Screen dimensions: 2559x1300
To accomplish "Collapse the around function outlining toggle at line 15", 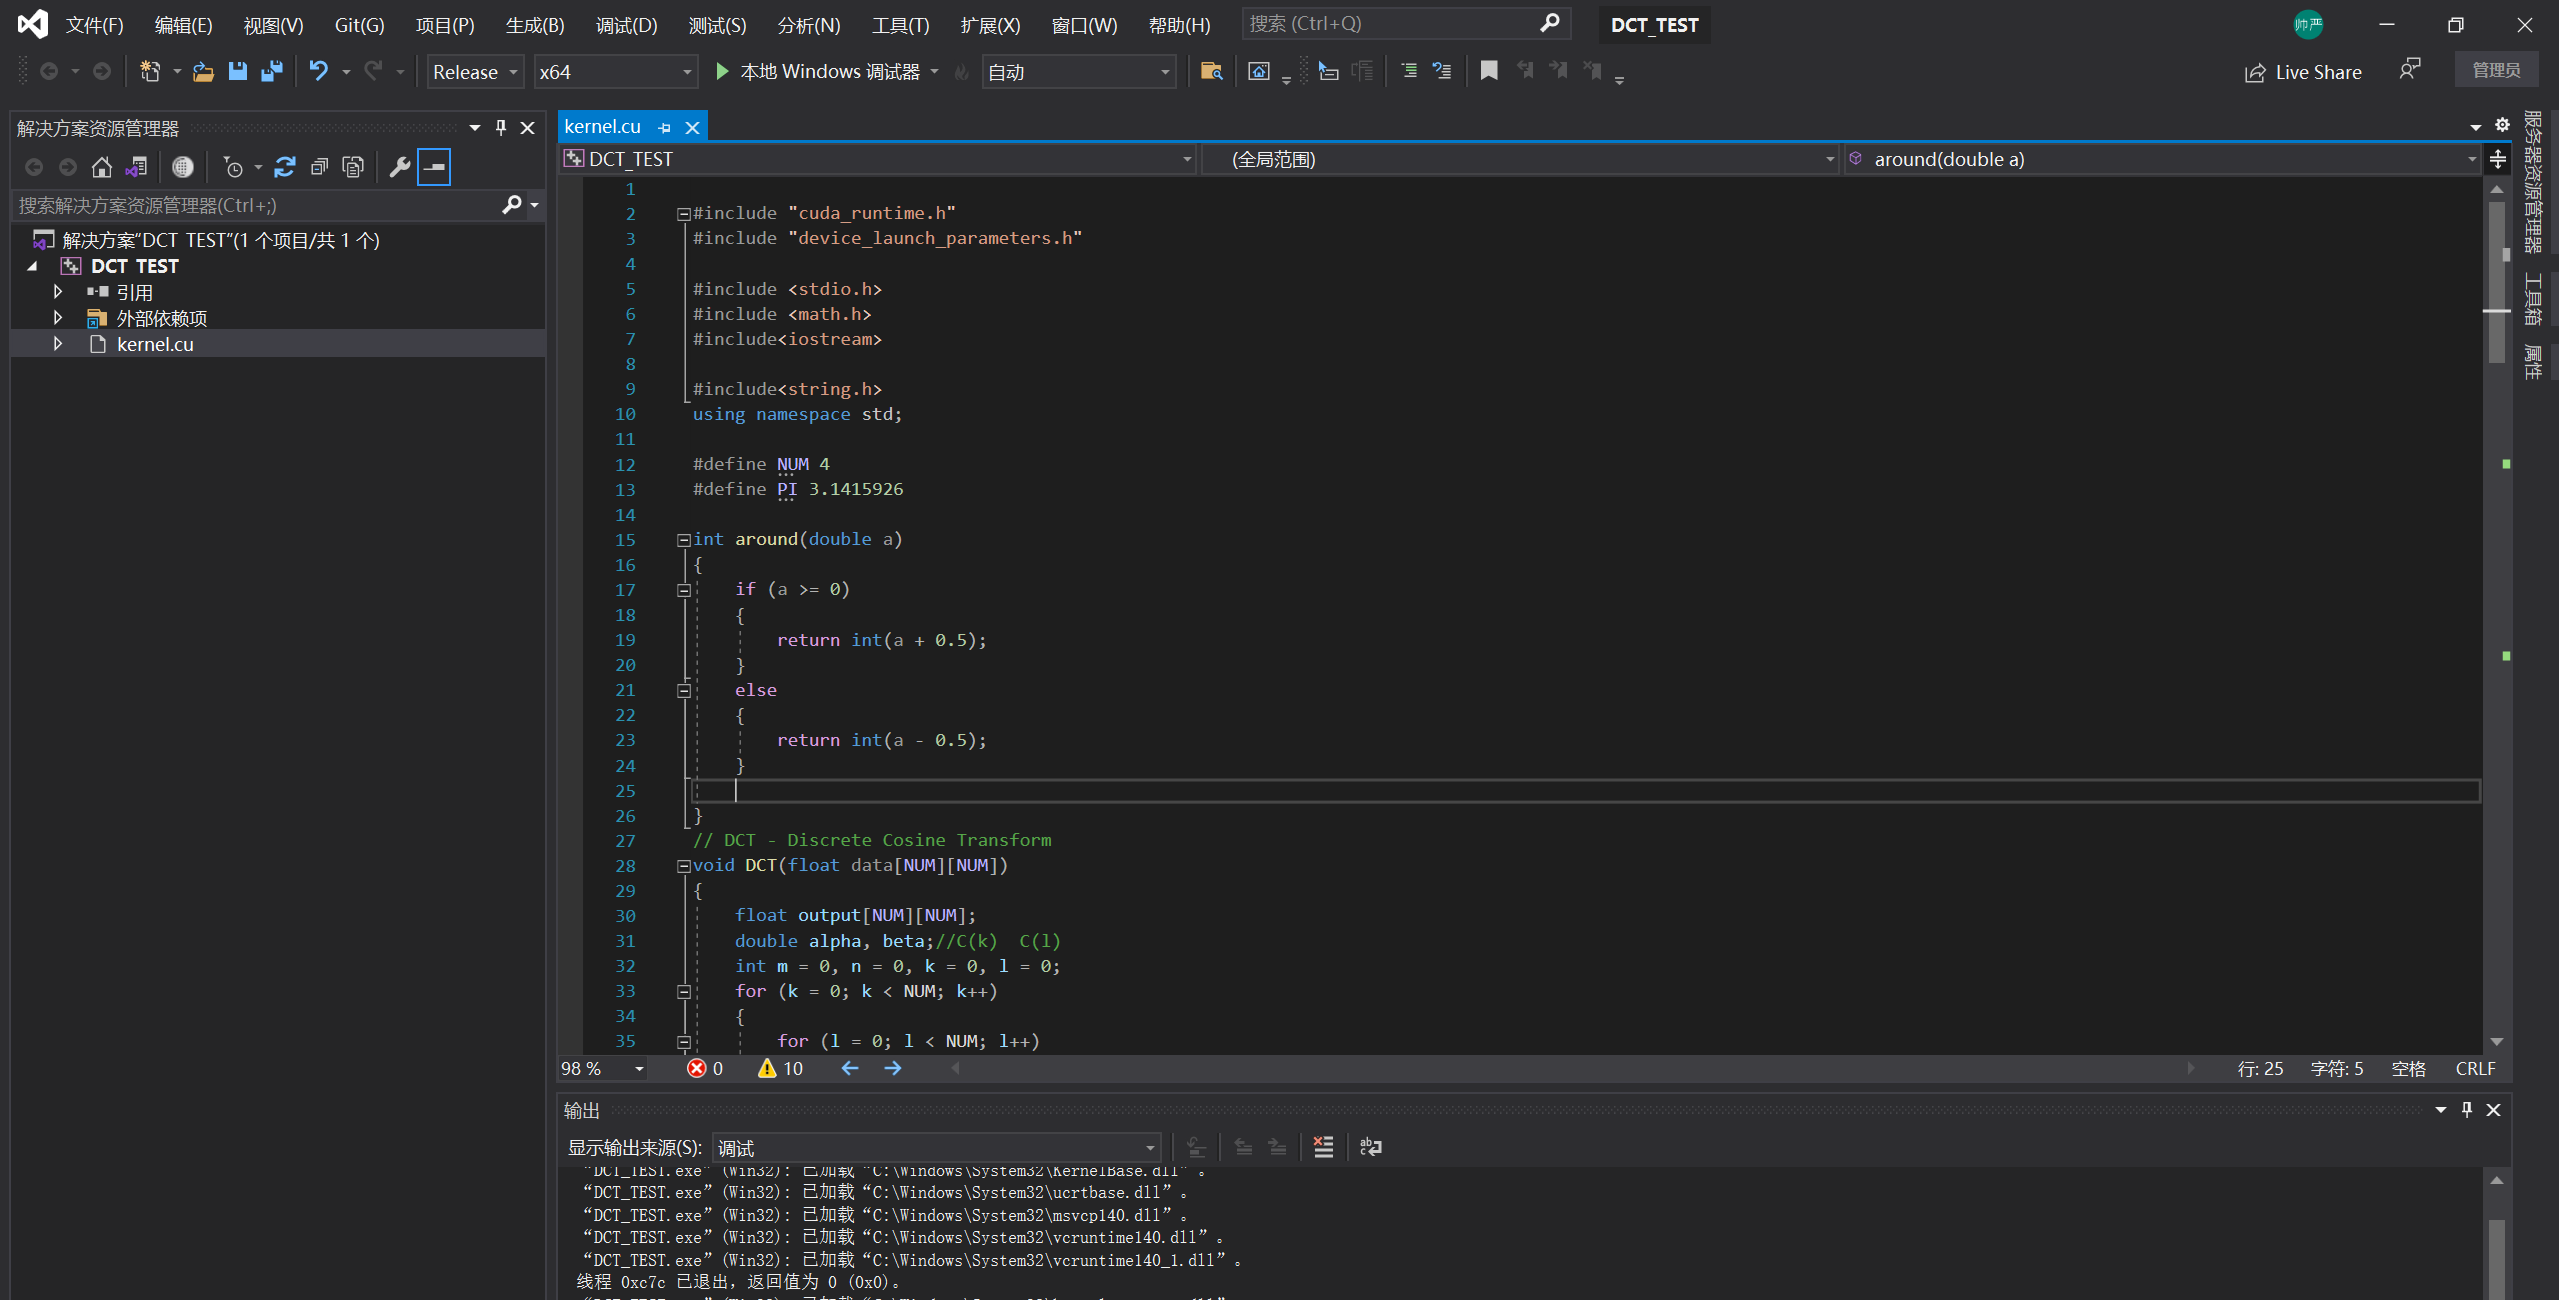I will click(x=684, y=540).
